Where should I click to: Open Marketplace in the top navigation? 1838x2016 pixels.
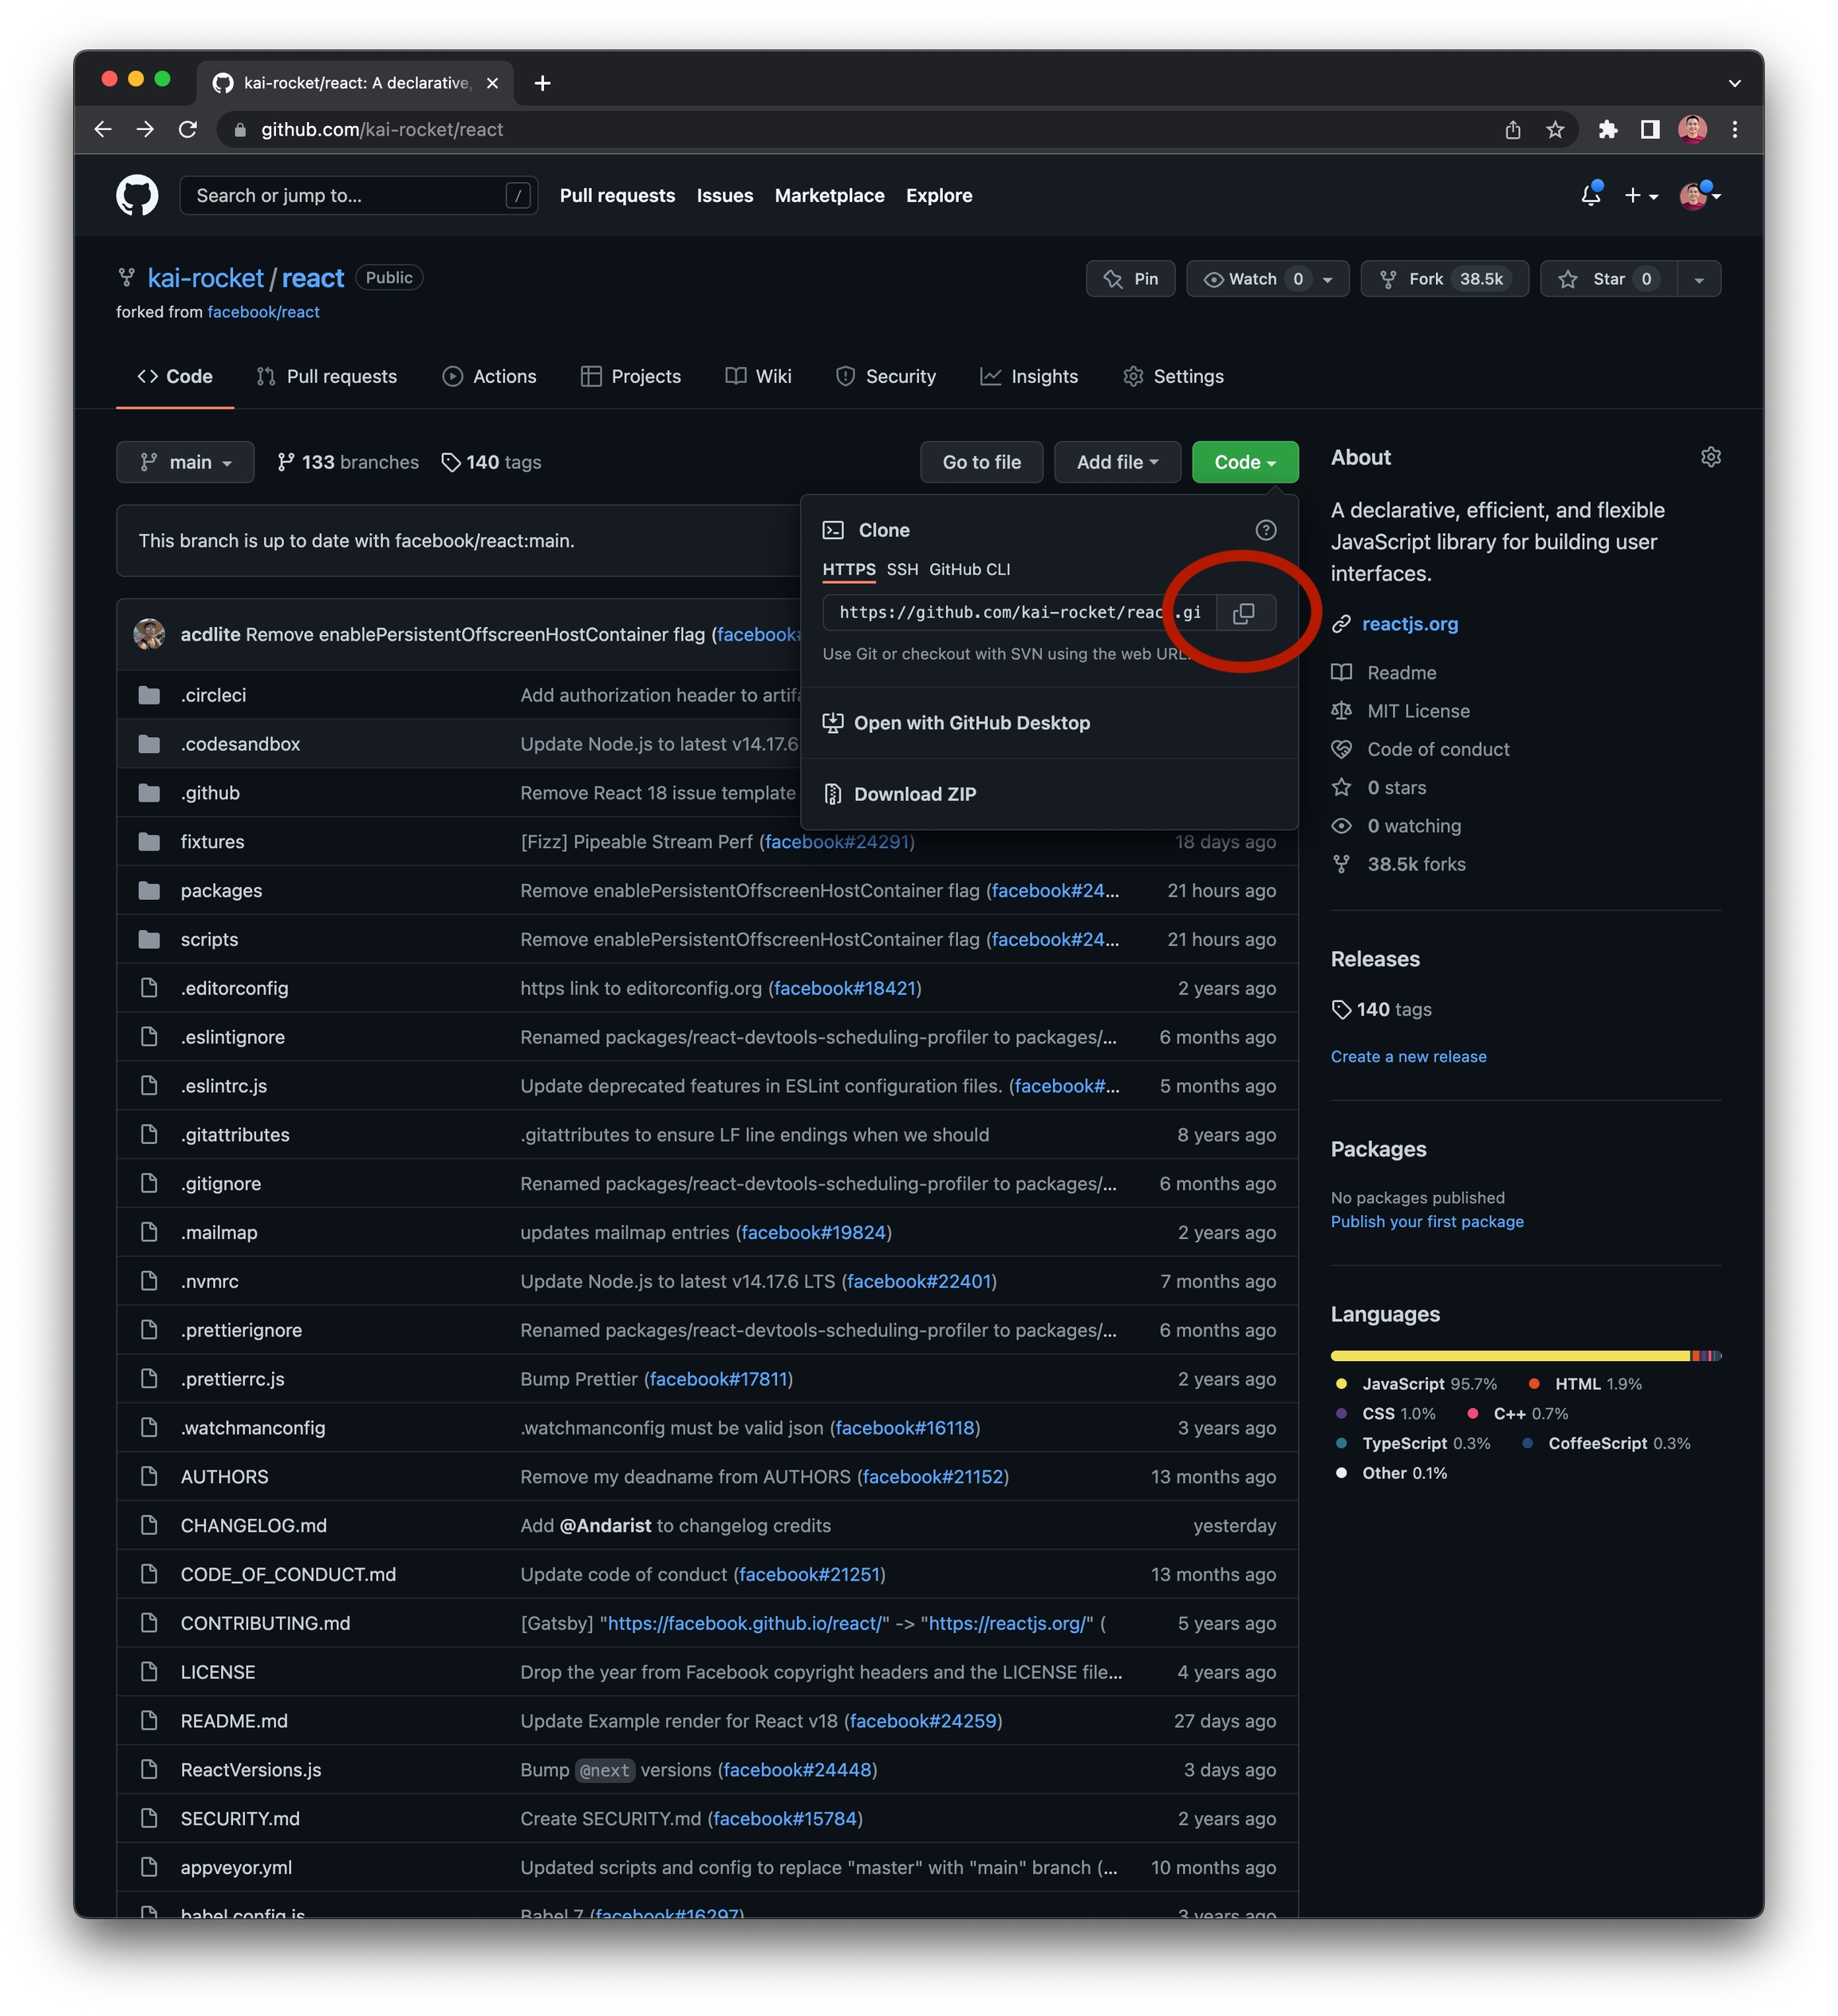[x=829, y=196]
